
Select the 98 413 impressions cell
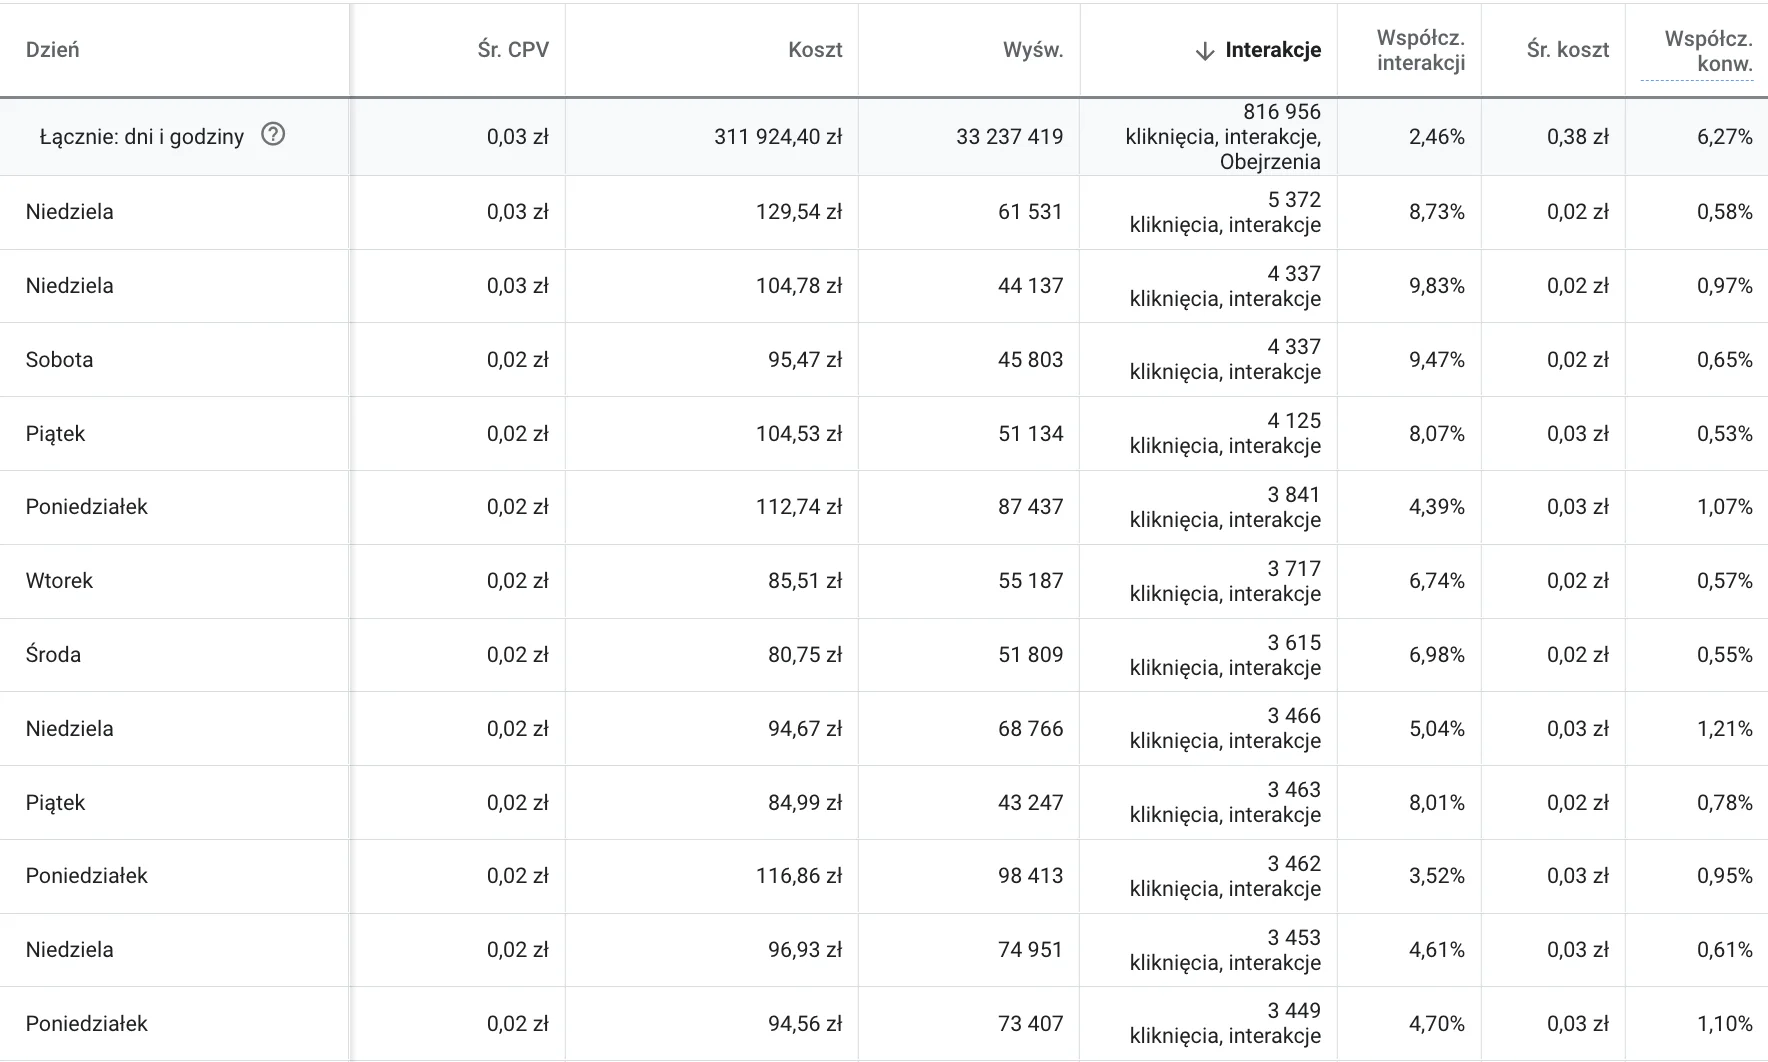coord(1030,876)
